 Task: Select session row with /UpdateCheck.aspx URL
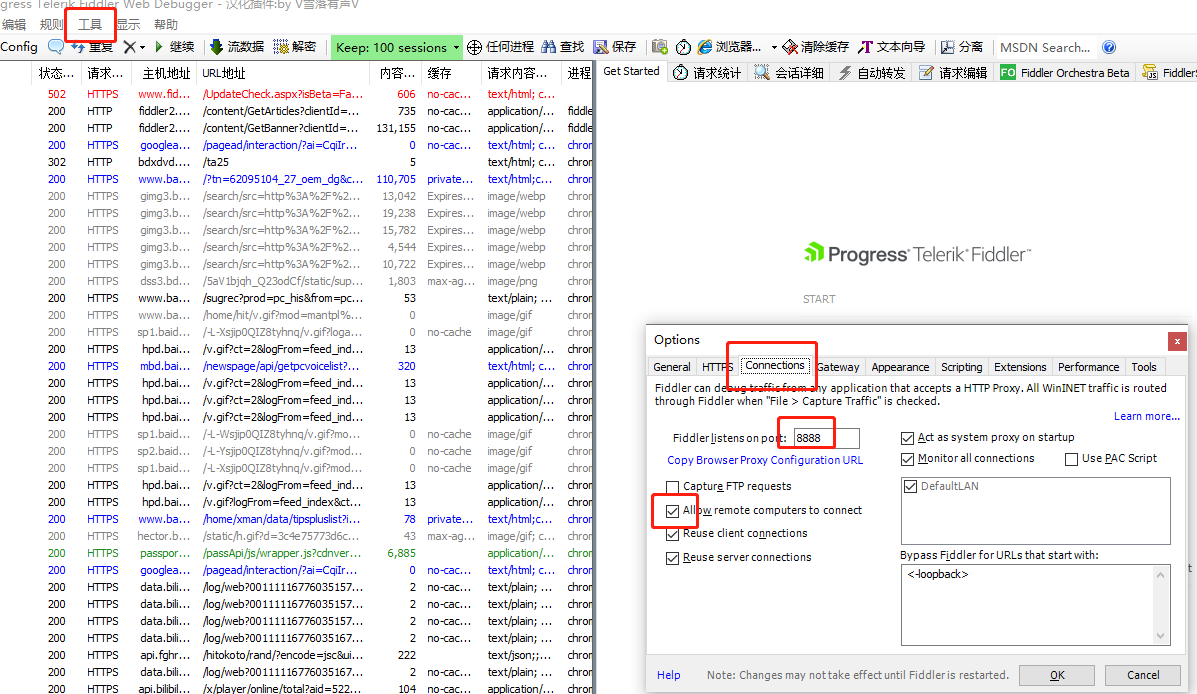tap(296, 94)
